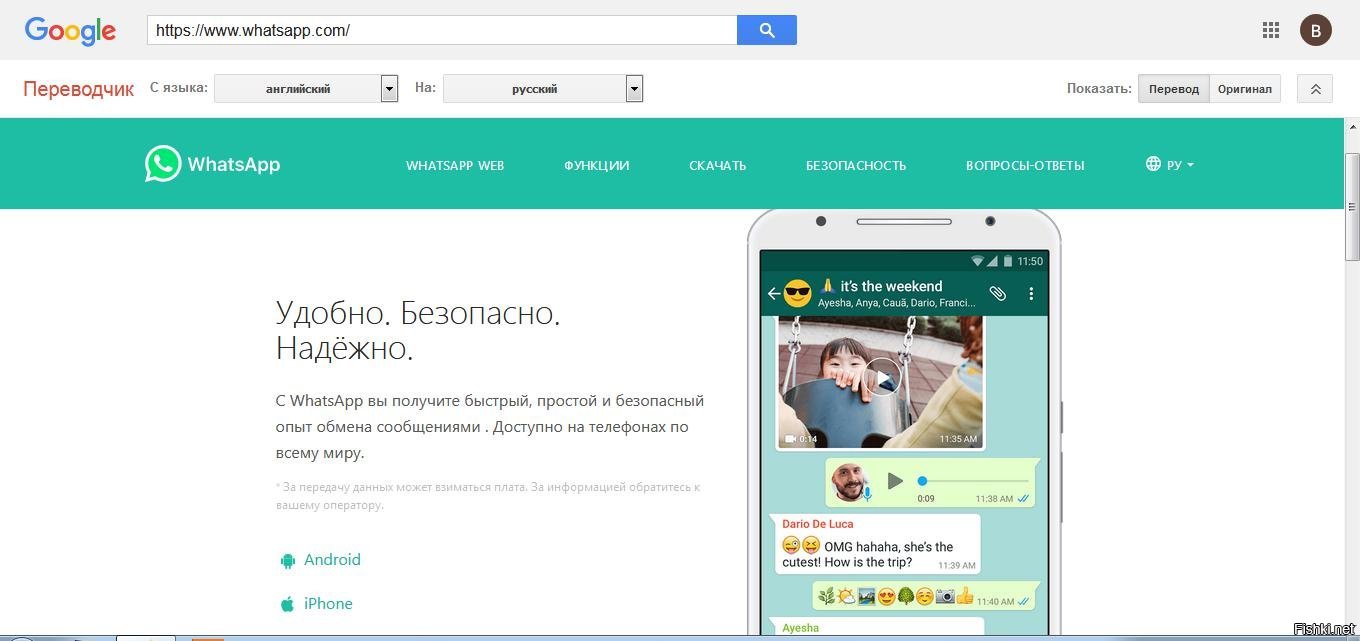The width and height of the screenshot is (1360, 641).
Task: Click the scrollbar up arrow
Action: (x=1352, y=128)
